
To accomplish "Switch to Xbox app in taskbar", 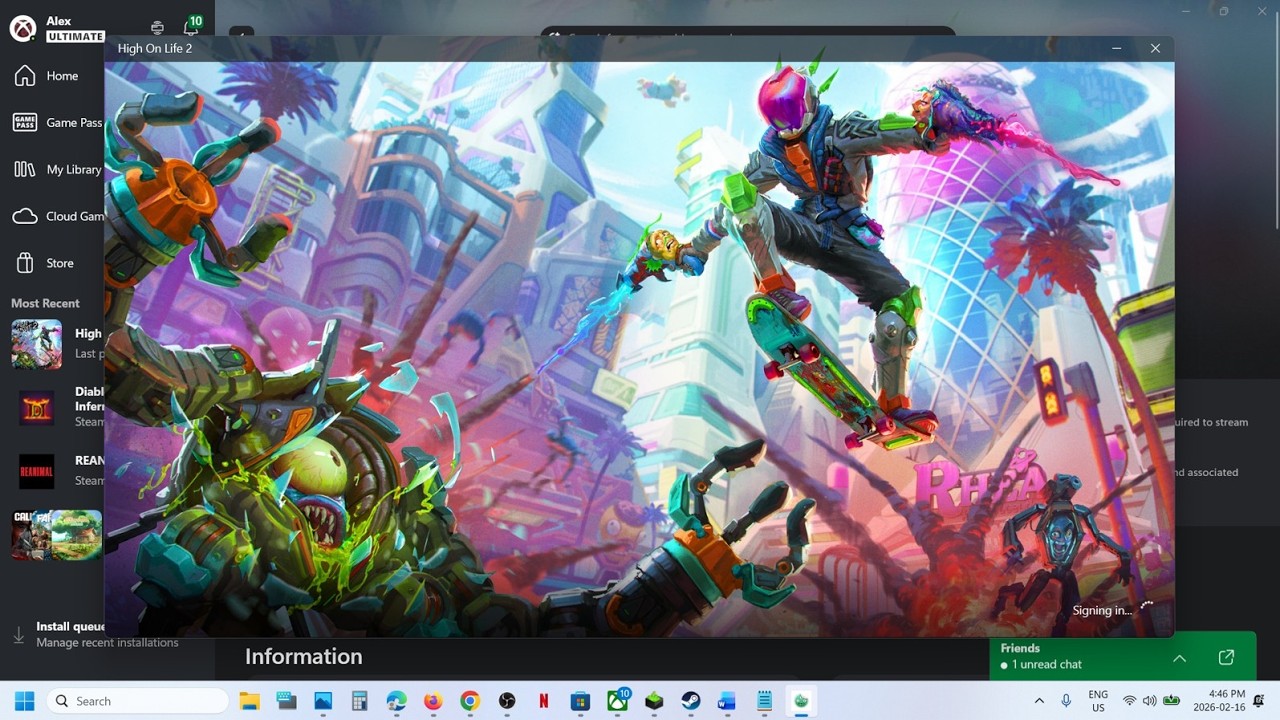I will pos(618,701).
